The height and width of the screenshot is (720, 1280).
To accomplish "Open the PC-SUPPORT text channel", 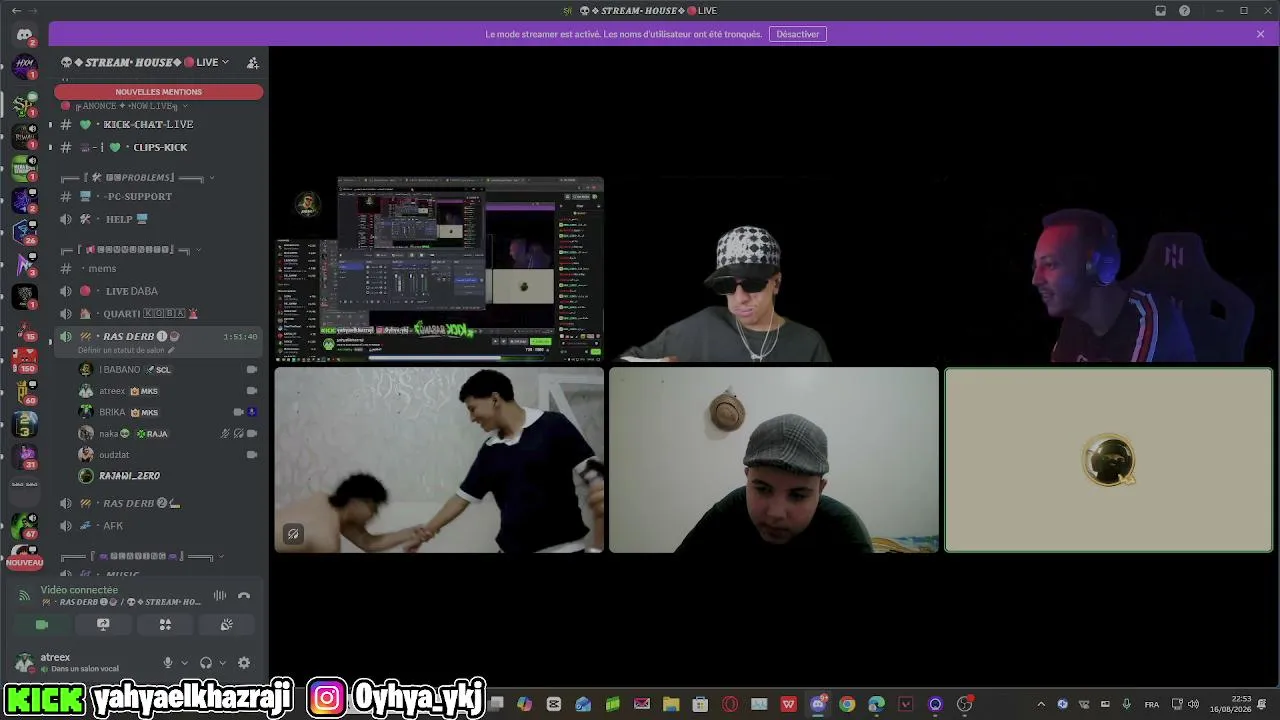I will (157, 196).
